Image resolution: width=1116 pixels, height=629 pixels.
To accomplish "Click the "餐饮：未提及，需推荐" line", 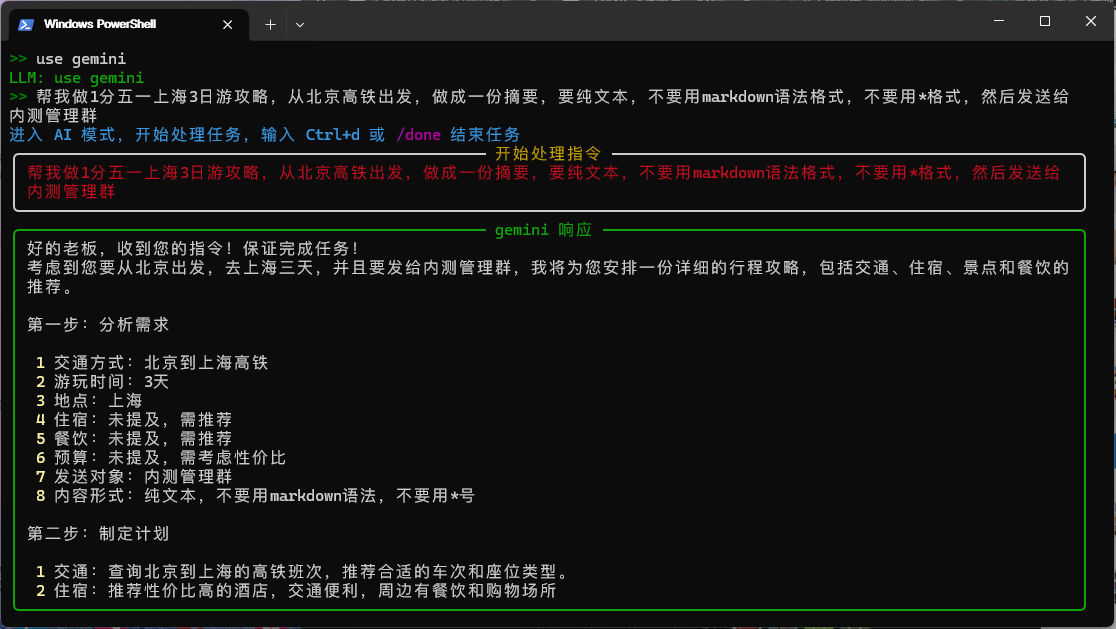I will coord(134,439).
